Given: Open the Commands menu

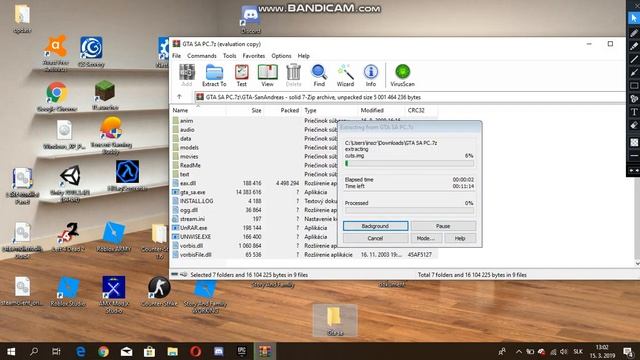Looking at the screenshot, I should click(x=202, y=56).
